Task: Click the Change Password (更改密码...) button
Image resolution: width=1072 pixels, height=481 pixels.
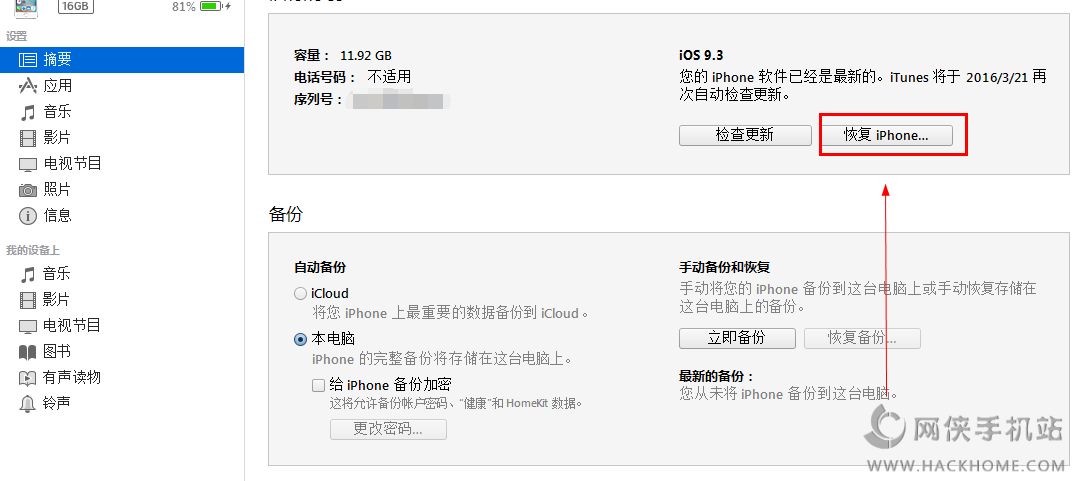Action: pos(388,429)
